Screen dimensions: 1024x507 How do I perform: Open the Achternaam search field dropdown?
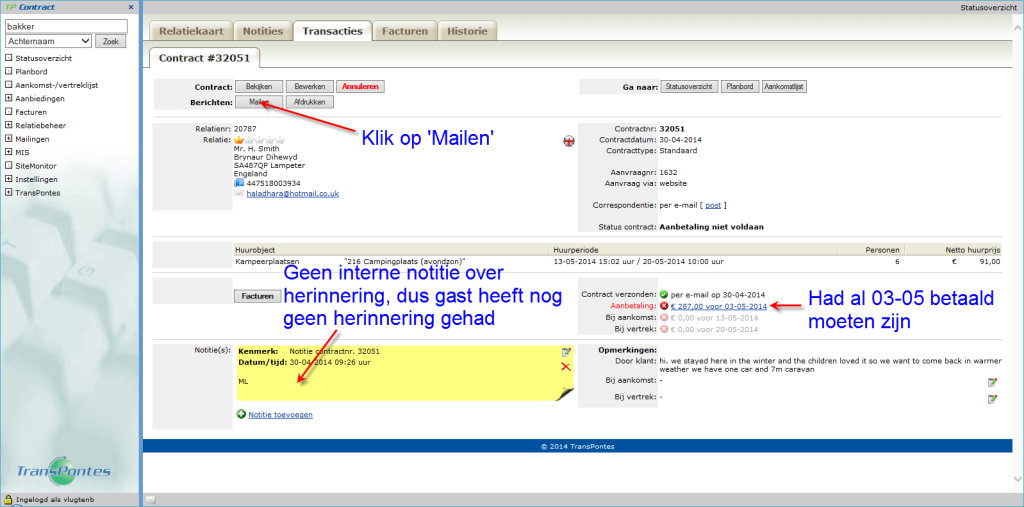pos(48,41)
